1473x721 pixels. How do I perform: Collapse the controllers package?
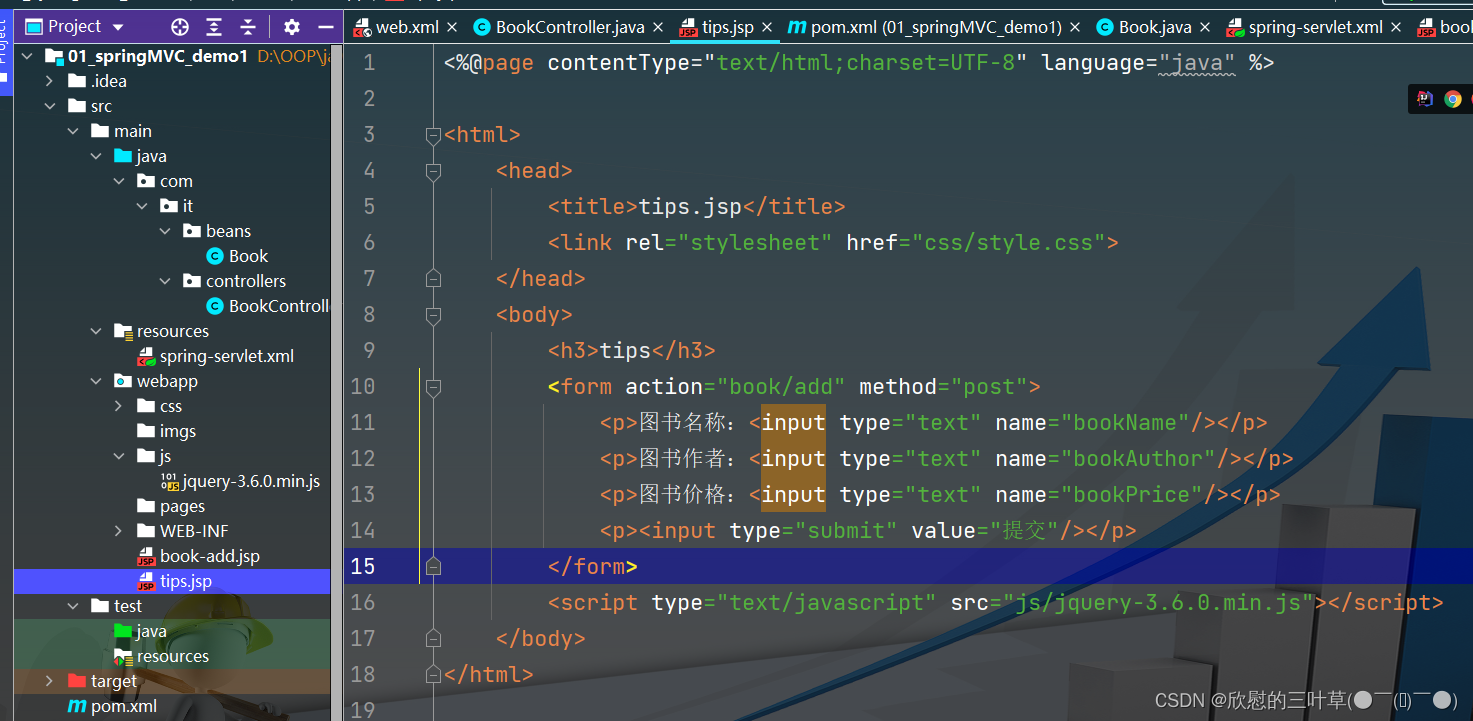(165, 281)
